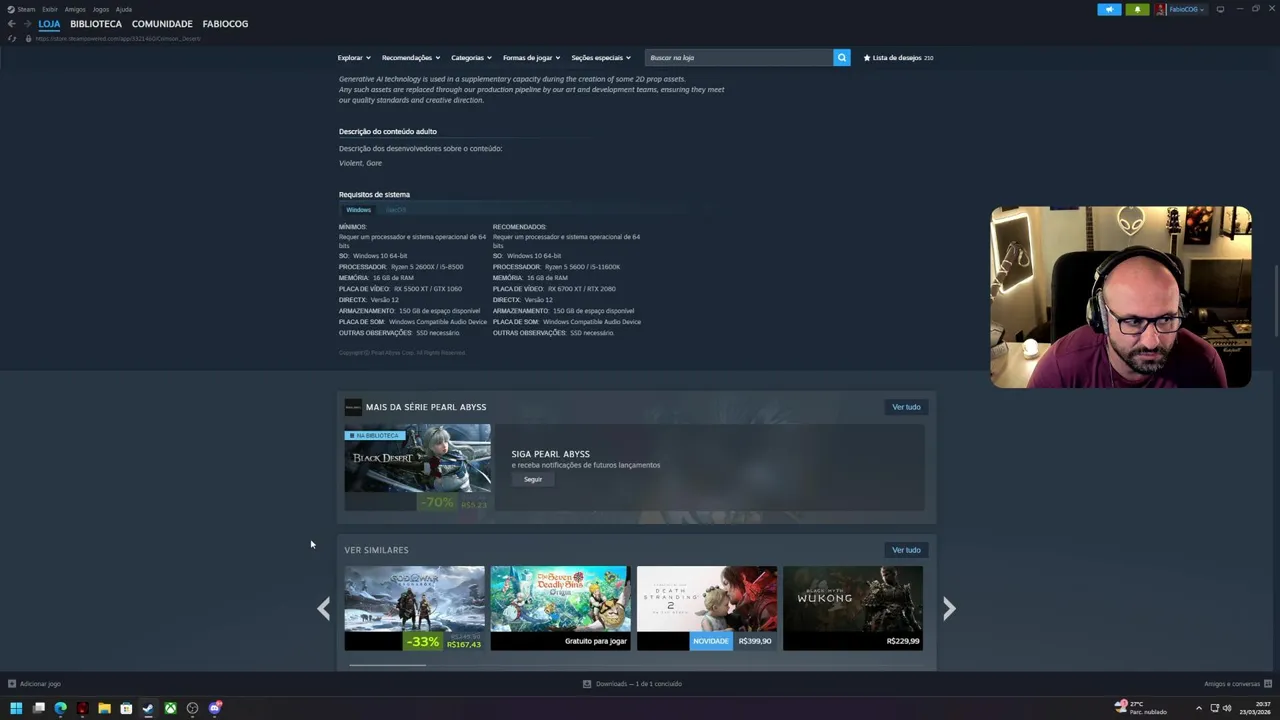The image size is (1280, 720).
Task: Open Windows Start menu
Action: [x=16, y=708]
